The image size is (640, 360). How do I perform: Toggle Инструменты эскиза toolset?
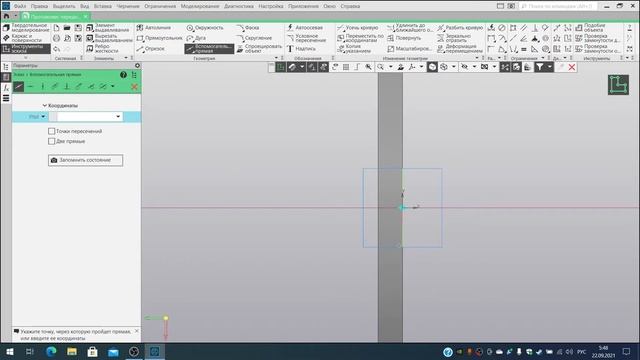point(26,49)
